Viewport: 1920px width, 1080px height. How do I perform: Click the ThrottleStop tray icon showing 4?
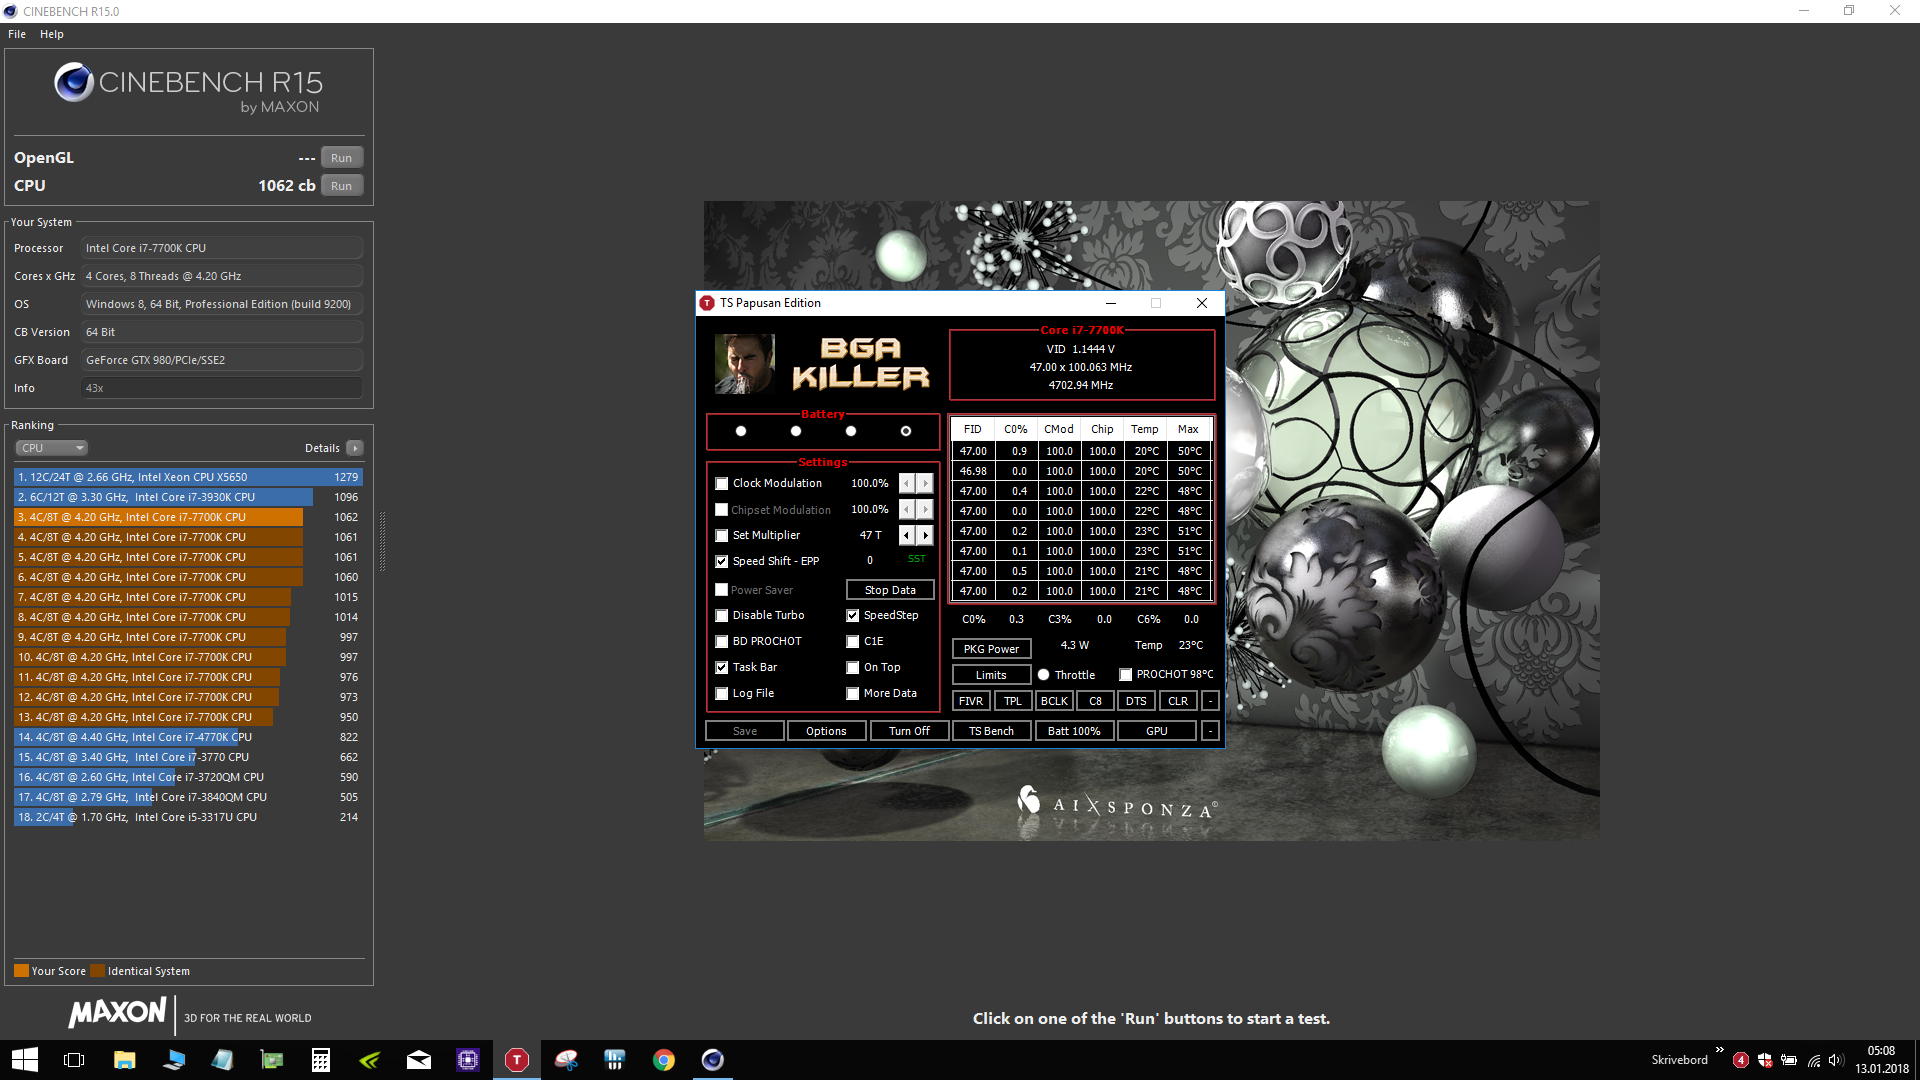1741,1060
